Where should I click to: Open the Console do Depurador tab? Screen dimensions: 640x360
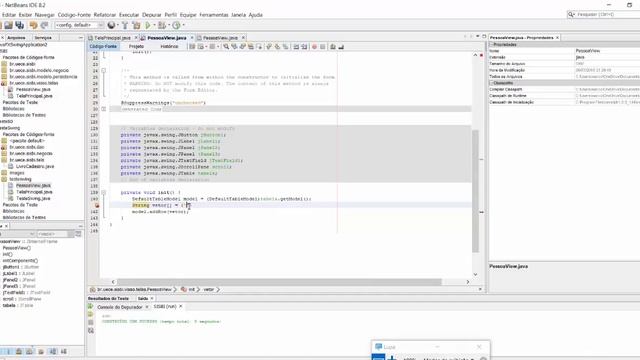[120, 307]
